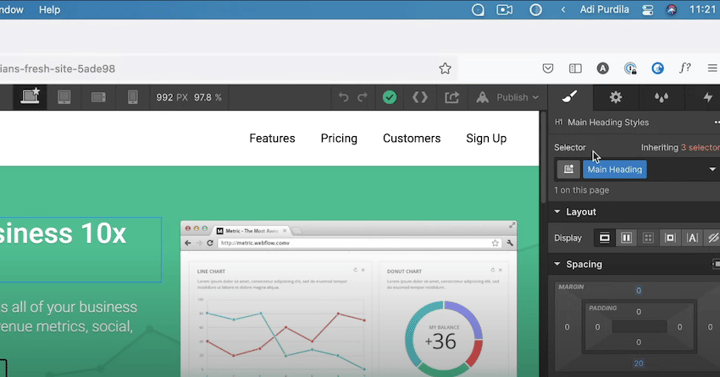Click the Features nav link
This screenshot has height=377, width=720.
pos(272,138)
